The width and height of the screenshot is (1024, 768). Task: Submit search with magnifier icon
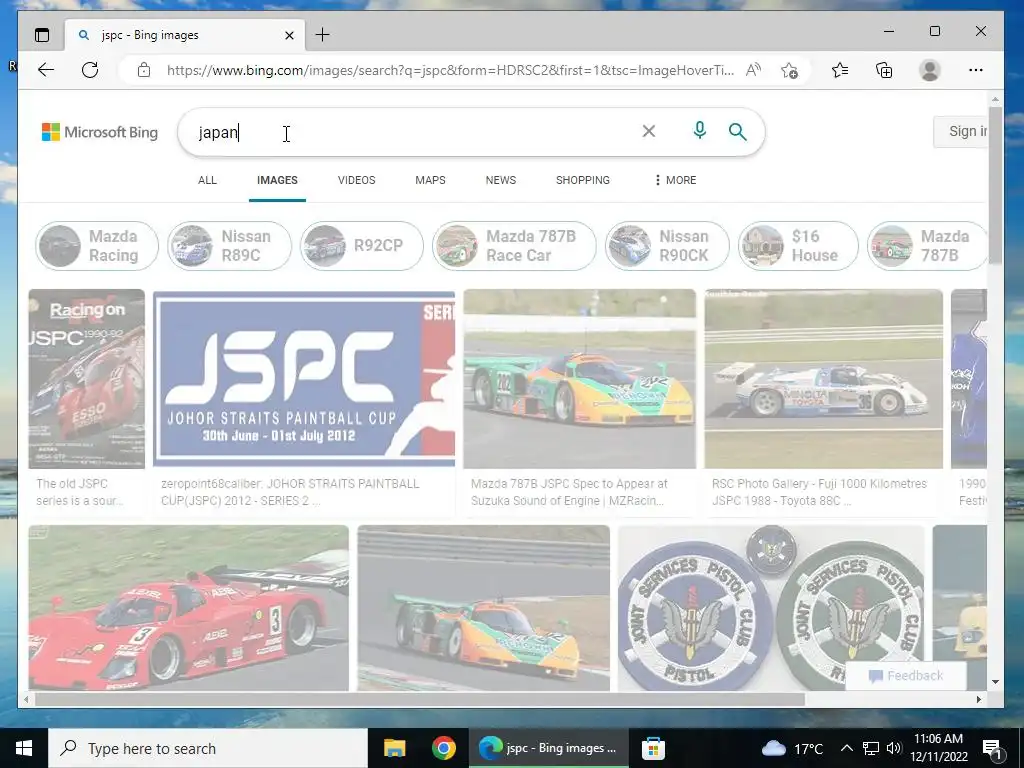(x=737, y=131)
